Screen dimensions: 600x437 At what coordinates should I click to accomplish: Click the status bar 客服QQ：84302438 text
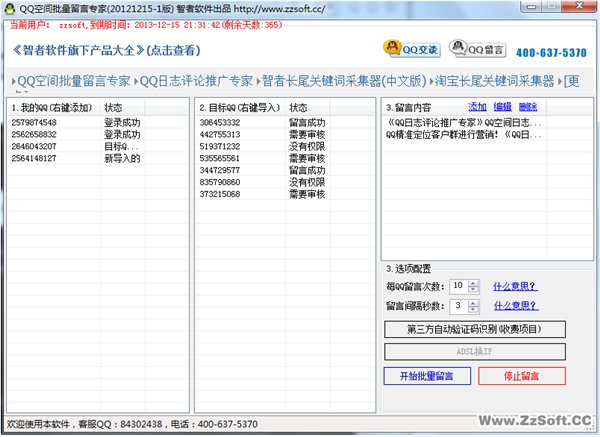(120, 424)
